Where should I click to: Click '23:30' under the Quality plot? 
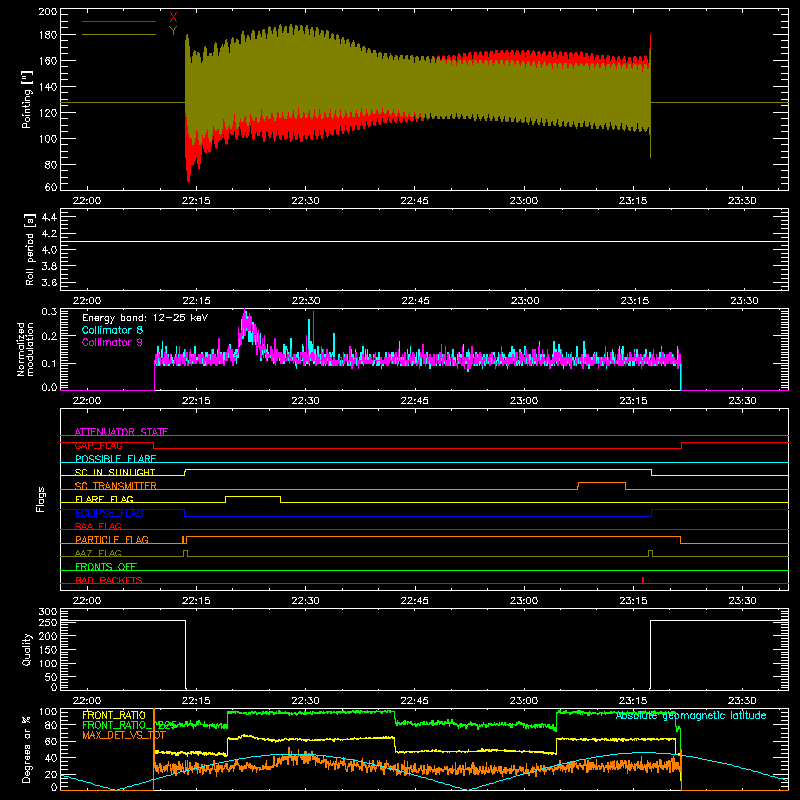click(x=742, y=701)
